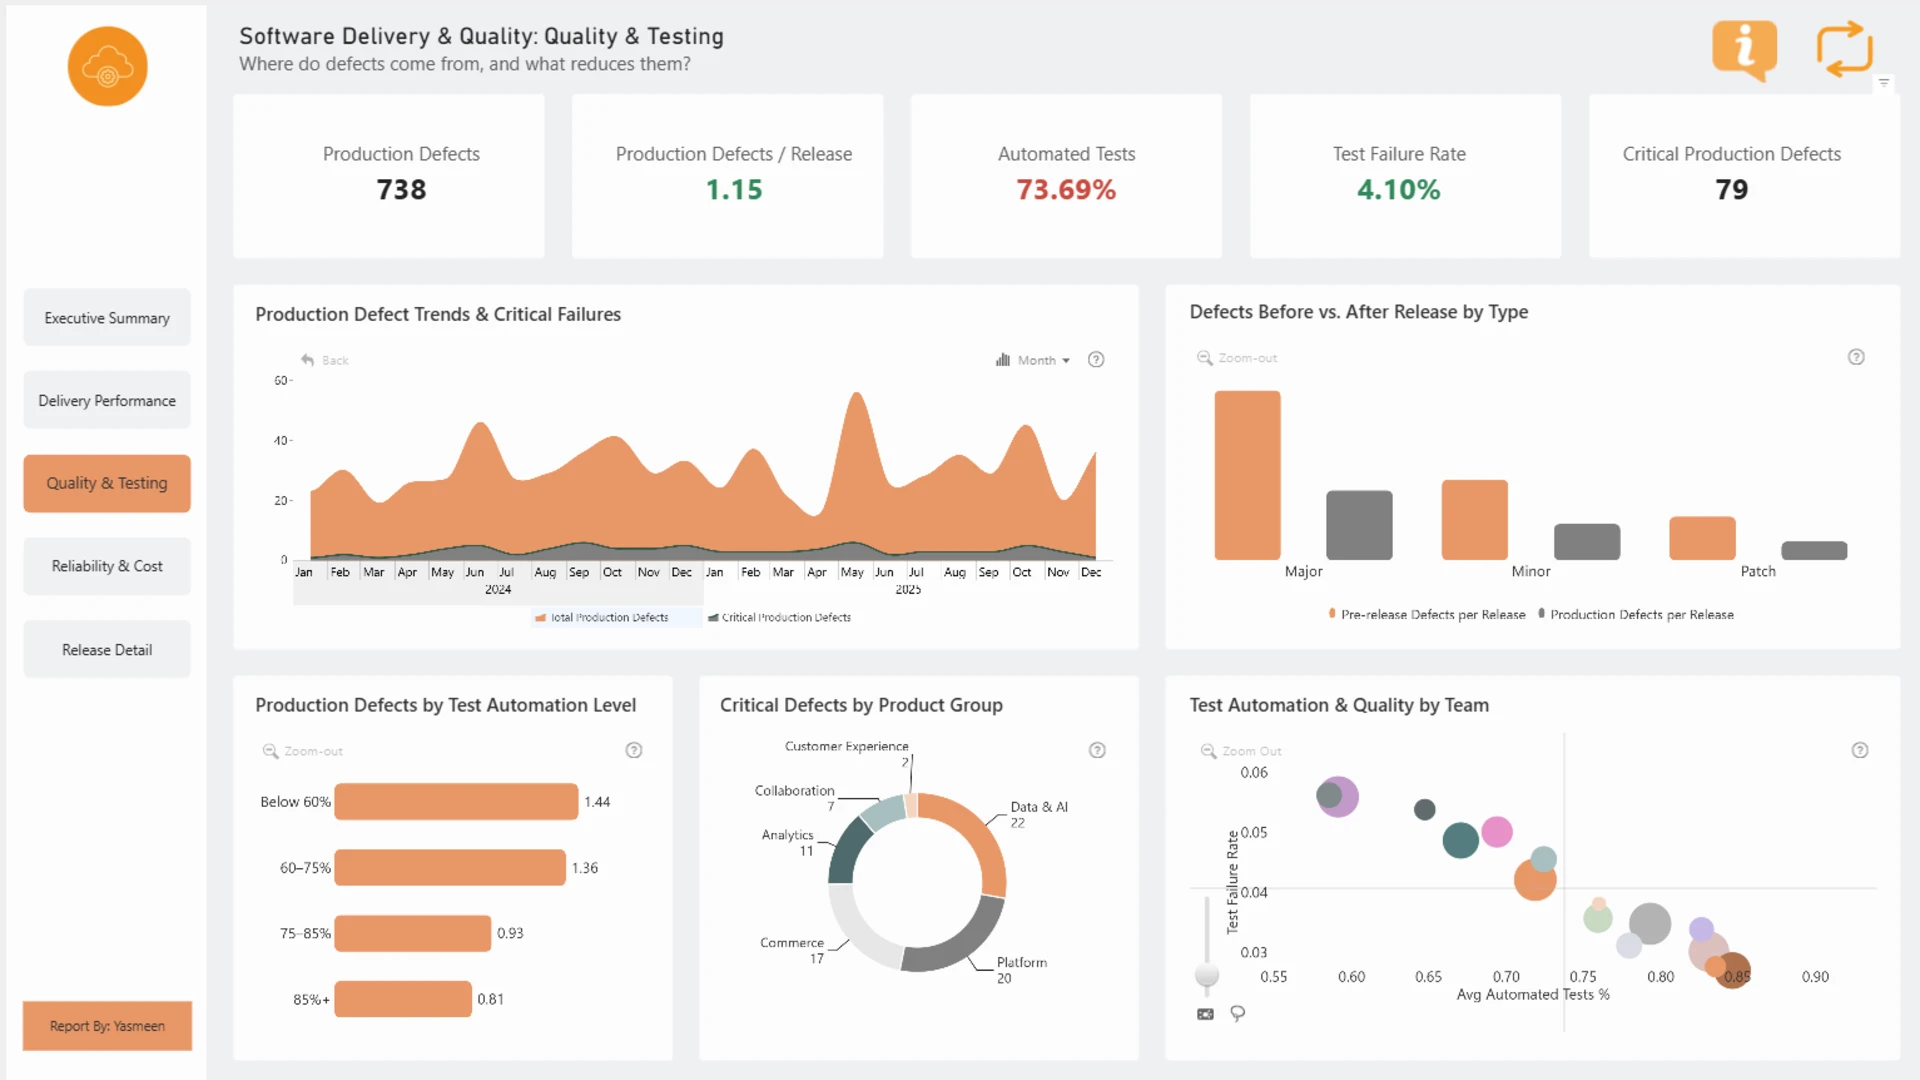1920x1080 pixels.
Task: Open the Release Detail page
Action: [x=107, y=650]
